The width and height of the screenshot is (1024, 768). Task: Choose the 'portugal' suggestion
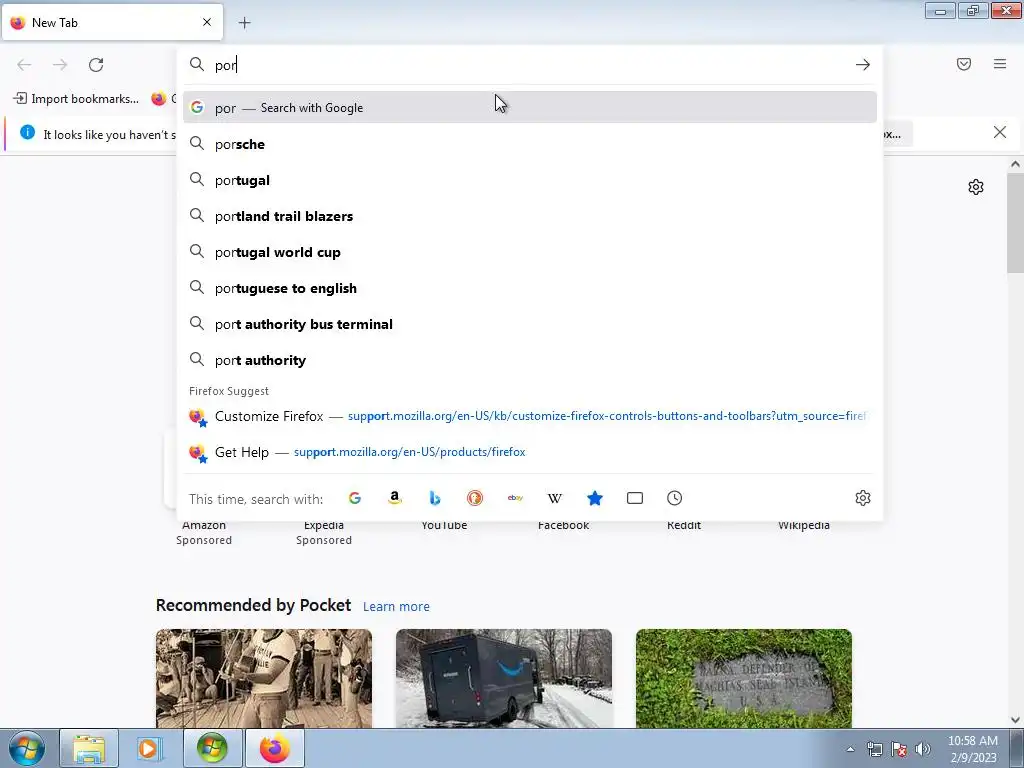(530, 180)
